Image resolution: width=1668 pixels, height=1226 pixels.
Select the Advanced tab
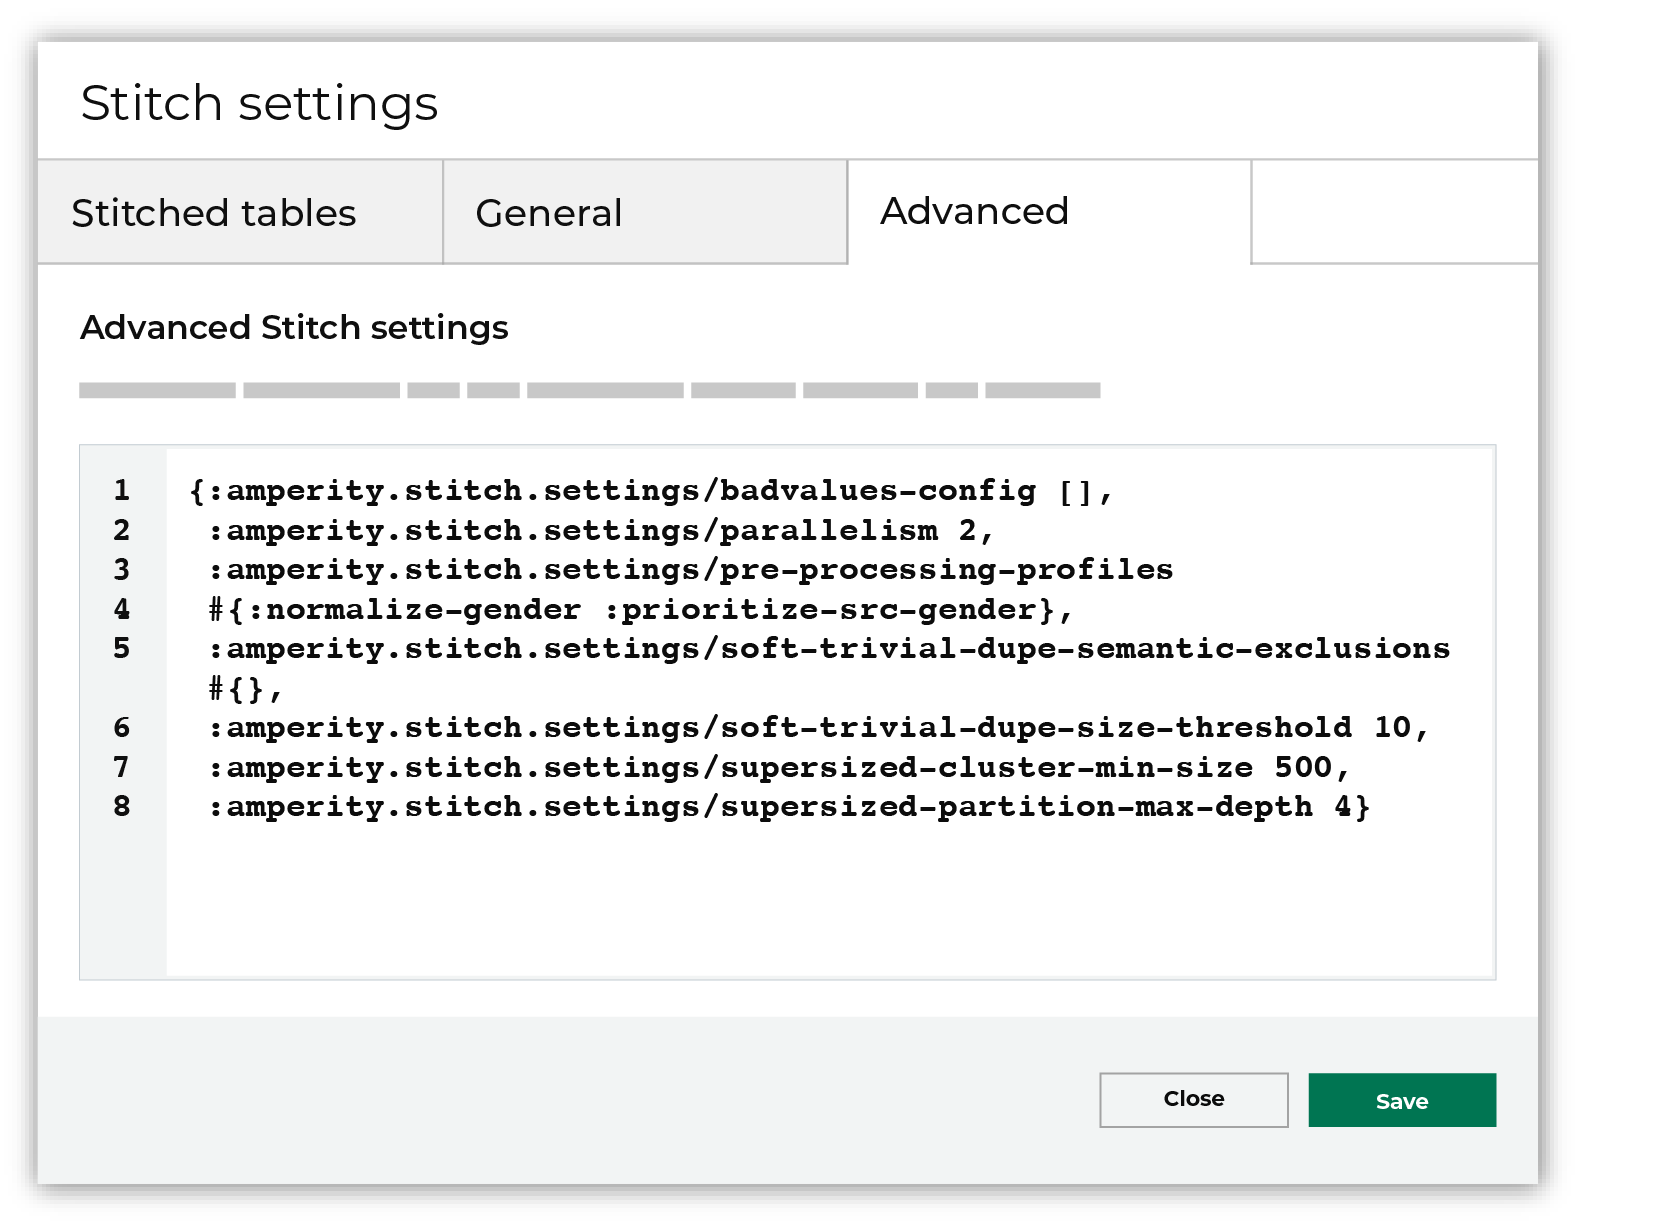(x=1049, y=212)
